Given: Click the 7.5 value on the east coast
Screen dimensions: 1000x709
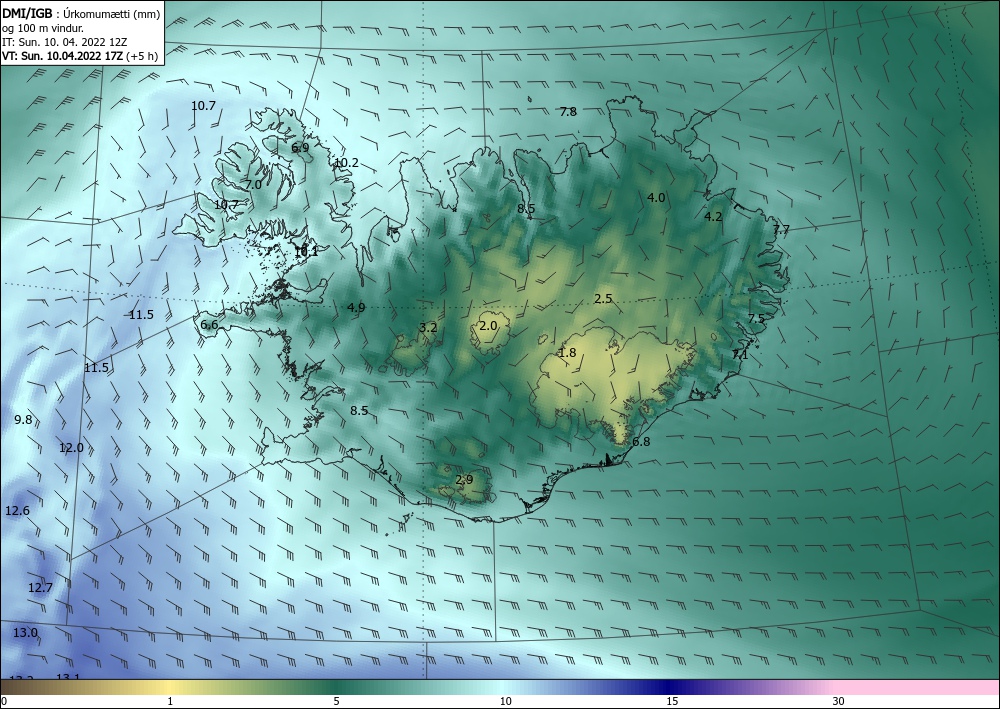Looking at the screenshot, I should tap(756, 319).
